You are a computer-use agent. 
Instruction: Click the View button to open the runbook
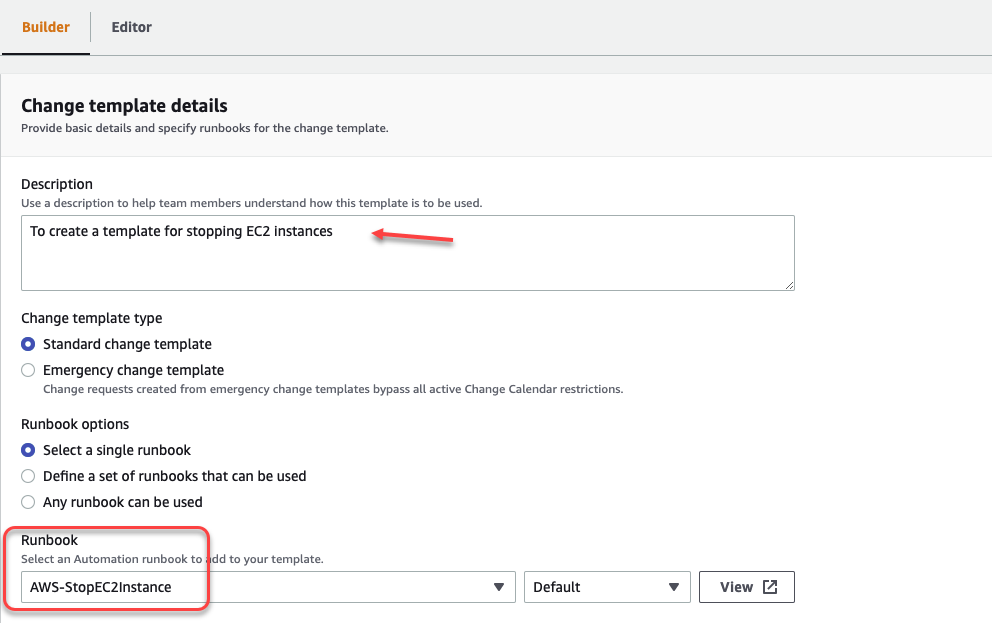746,587
